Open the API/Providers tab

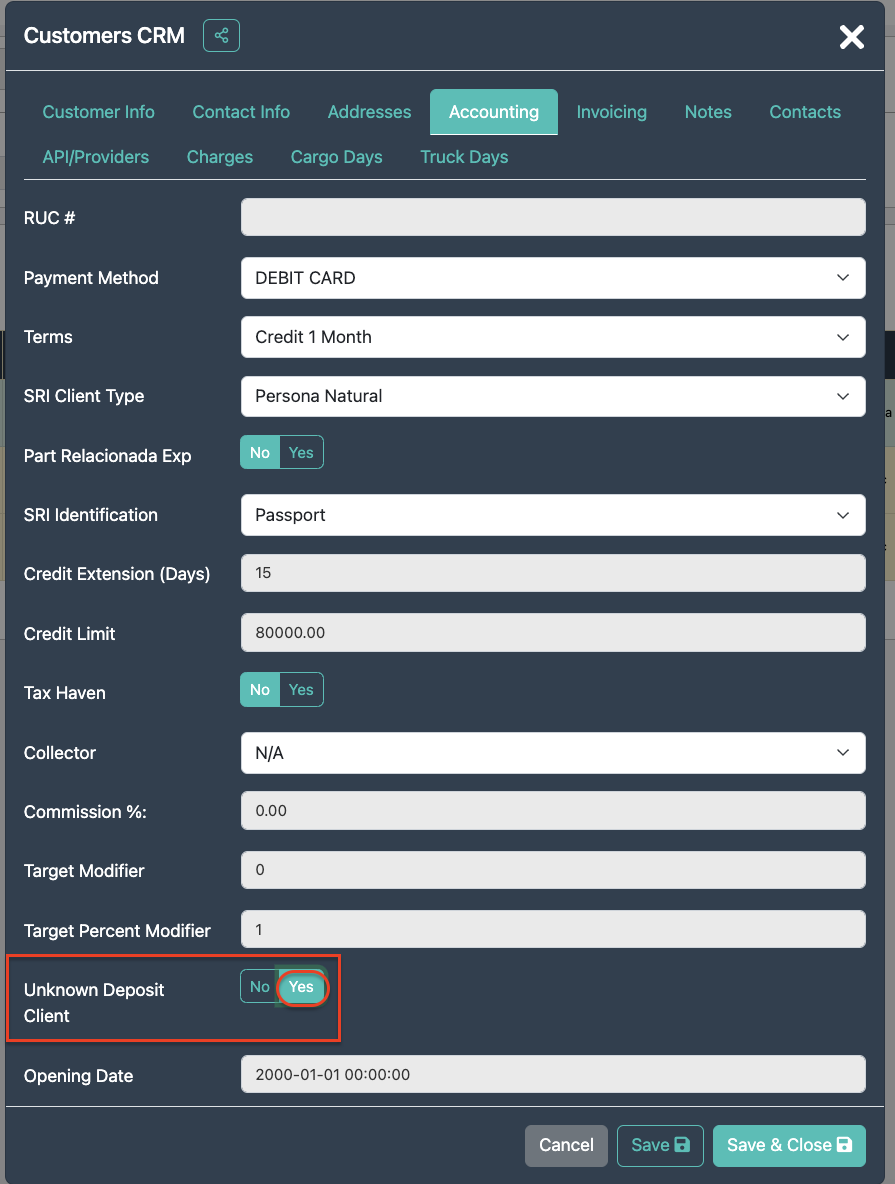pyautogui.click(x=95, y=157)
